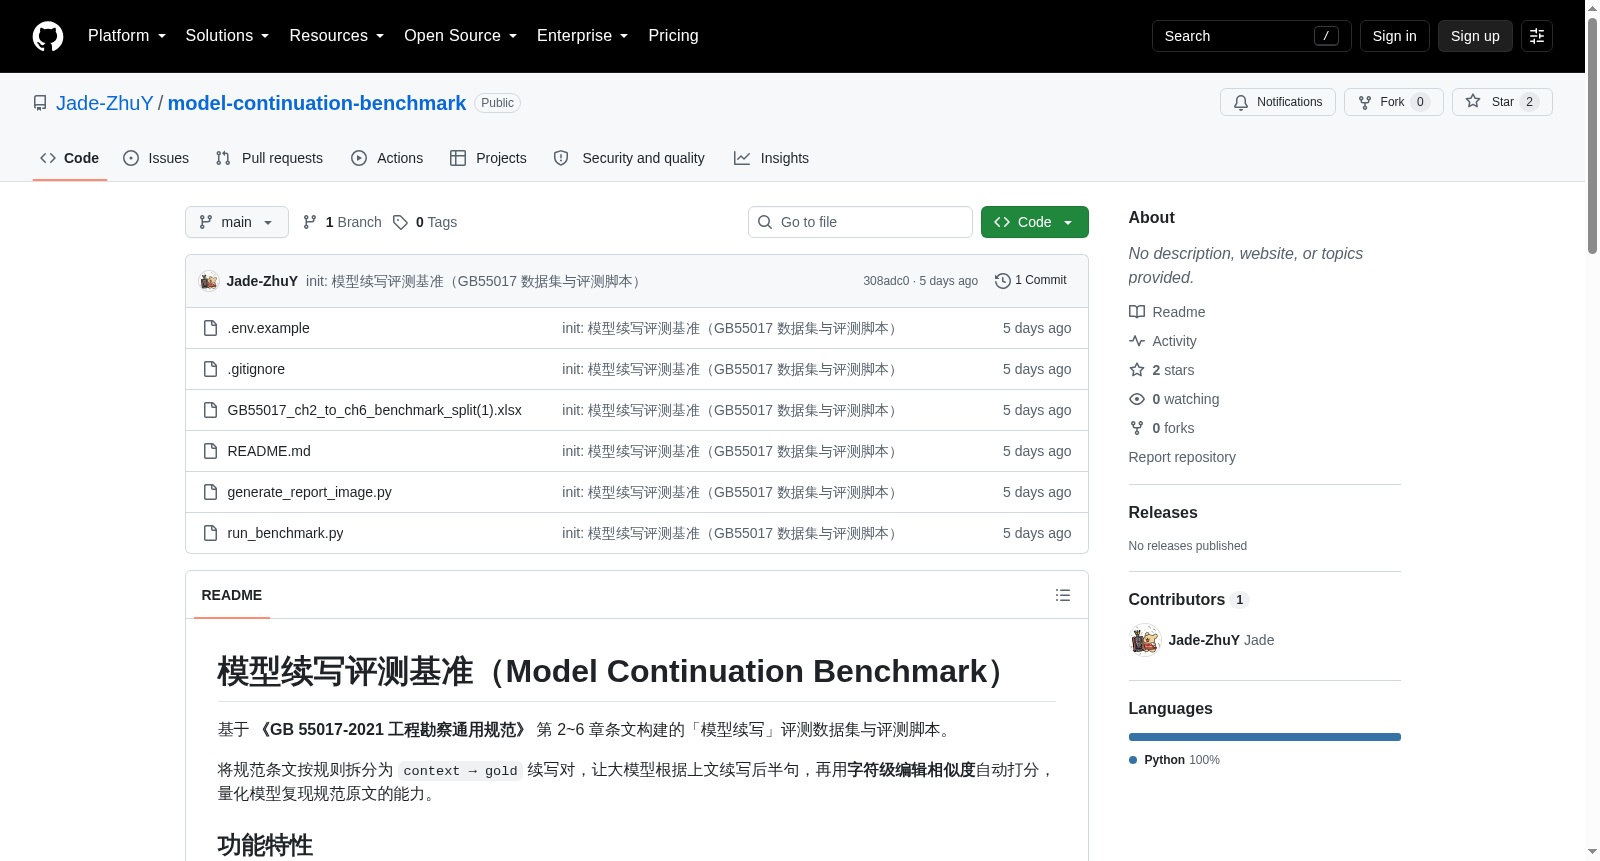Expand the Solutions menu
Screen dimensions: 1600x861
pyautogui.click(x=227, y=36)
